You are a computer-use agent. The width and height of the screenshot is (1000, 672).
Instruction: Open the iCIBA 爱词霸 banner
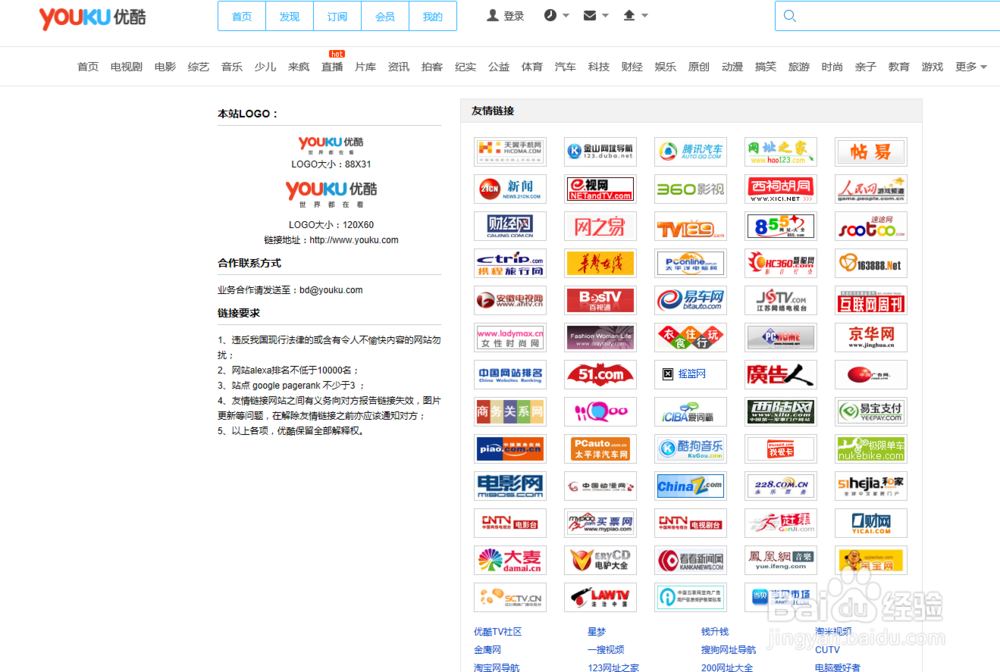click(x=691, y=411)
